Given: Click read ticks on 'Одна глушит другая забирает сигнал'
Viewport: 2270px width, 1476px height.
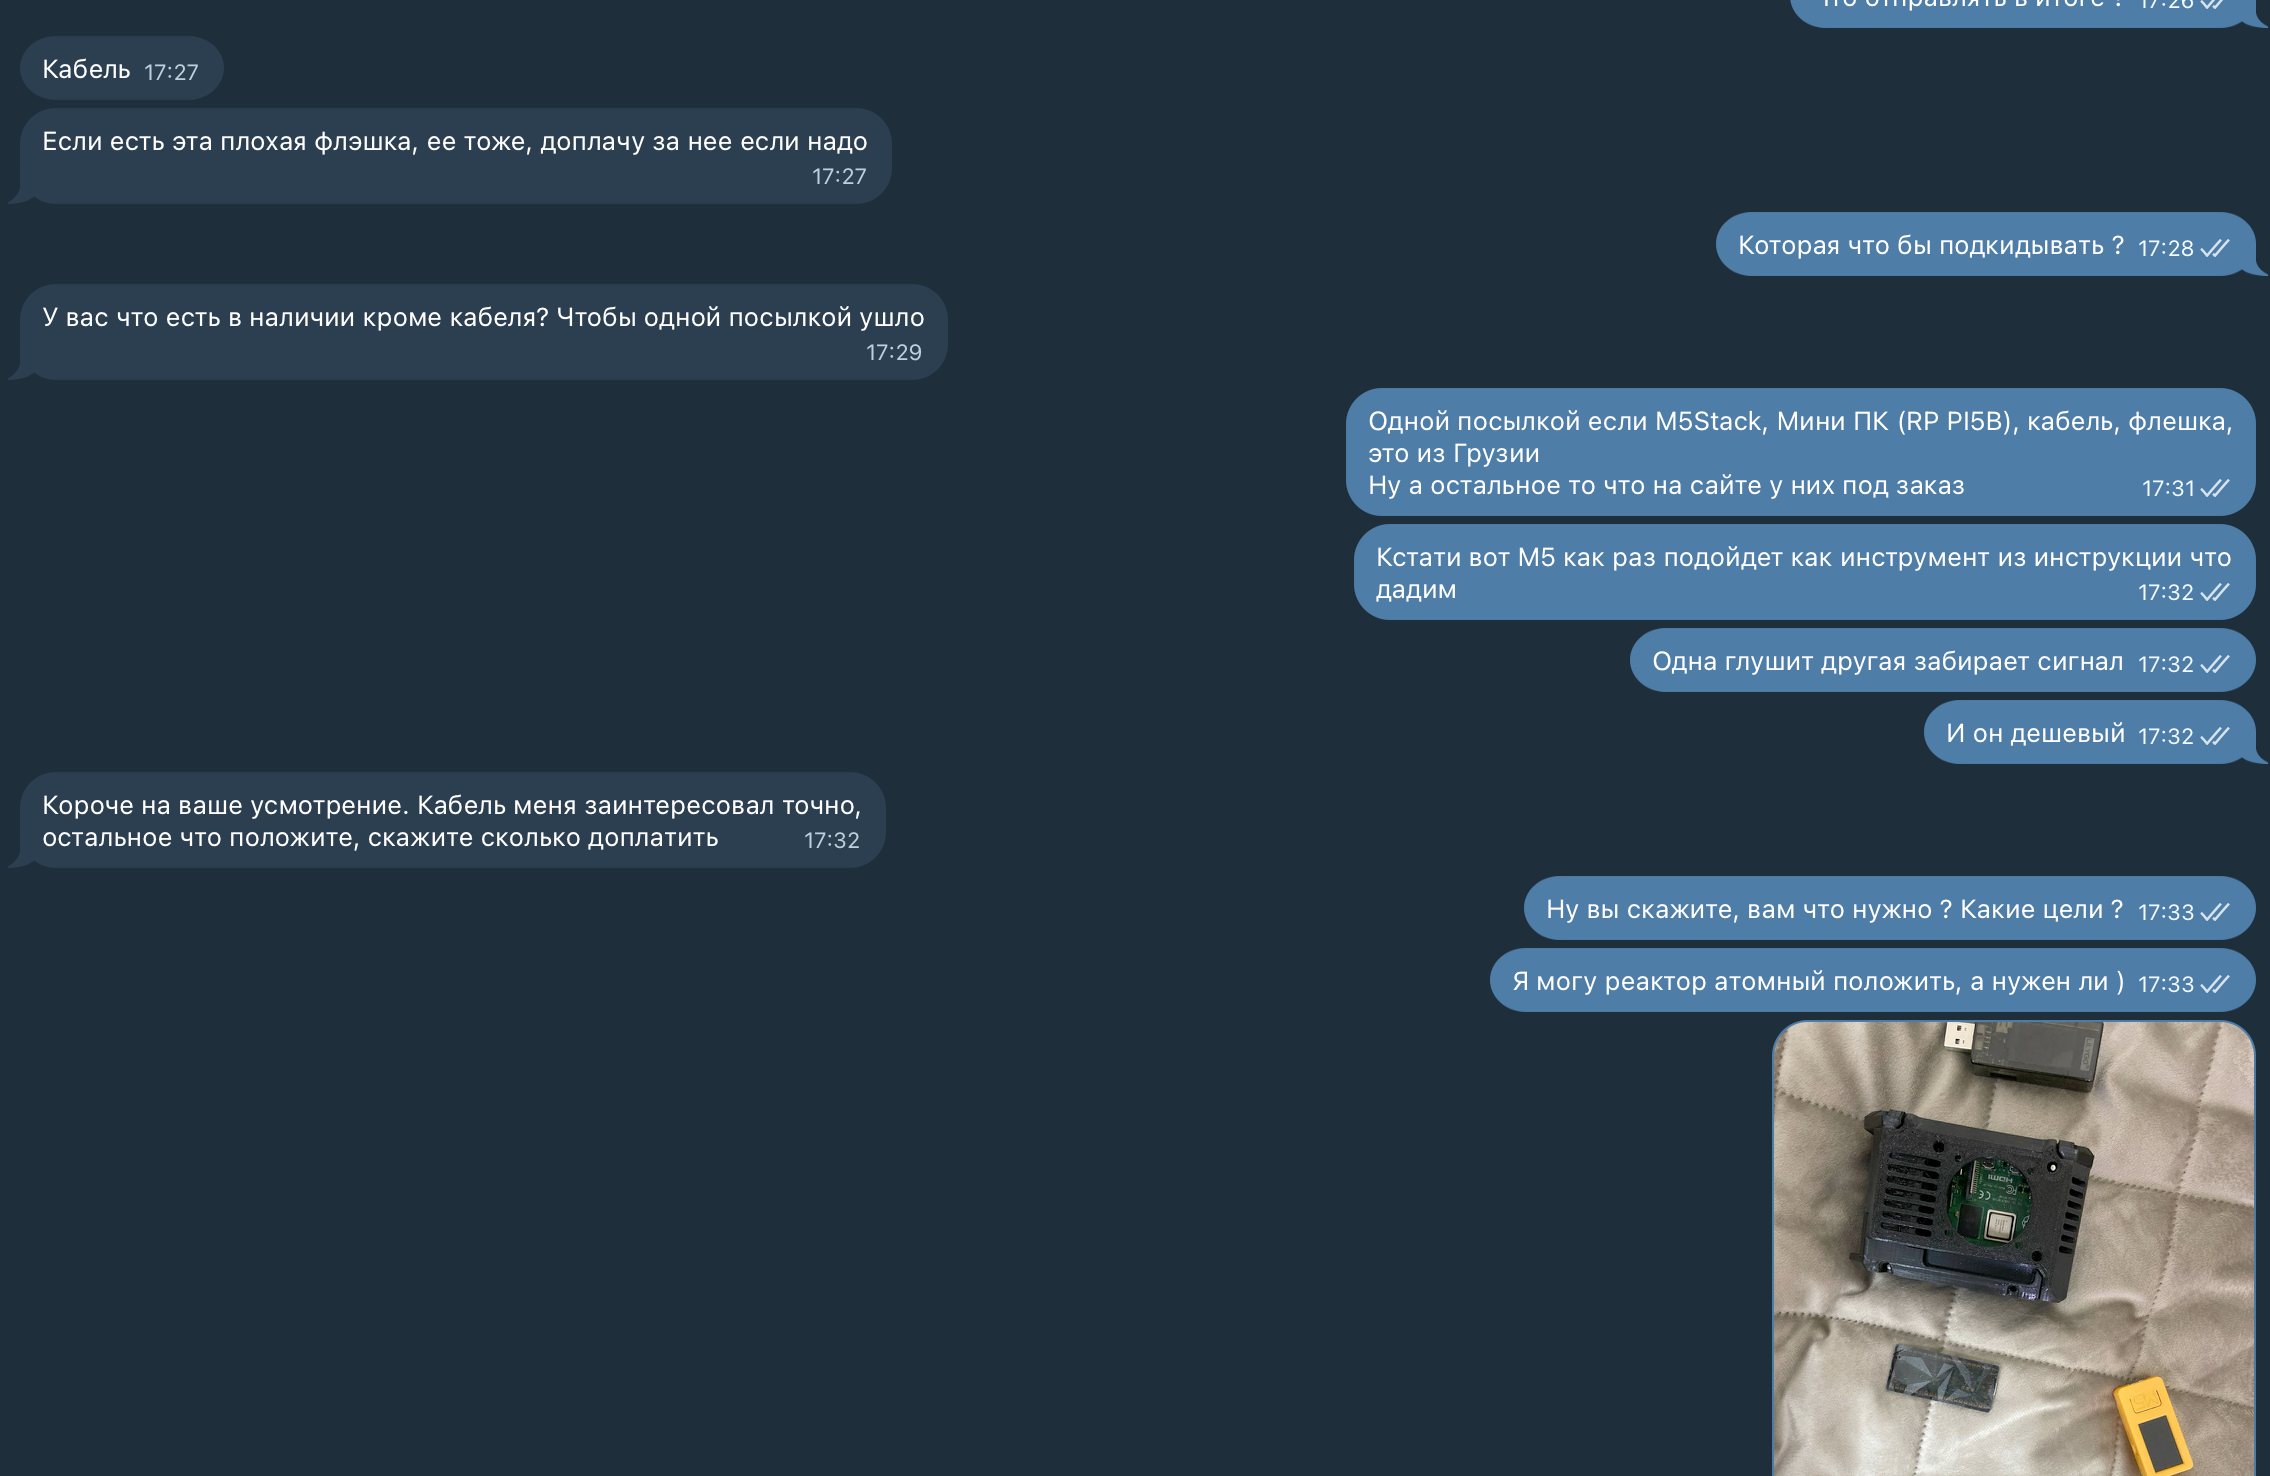Looking at the screenshot, I should [x=2215, y=664].
